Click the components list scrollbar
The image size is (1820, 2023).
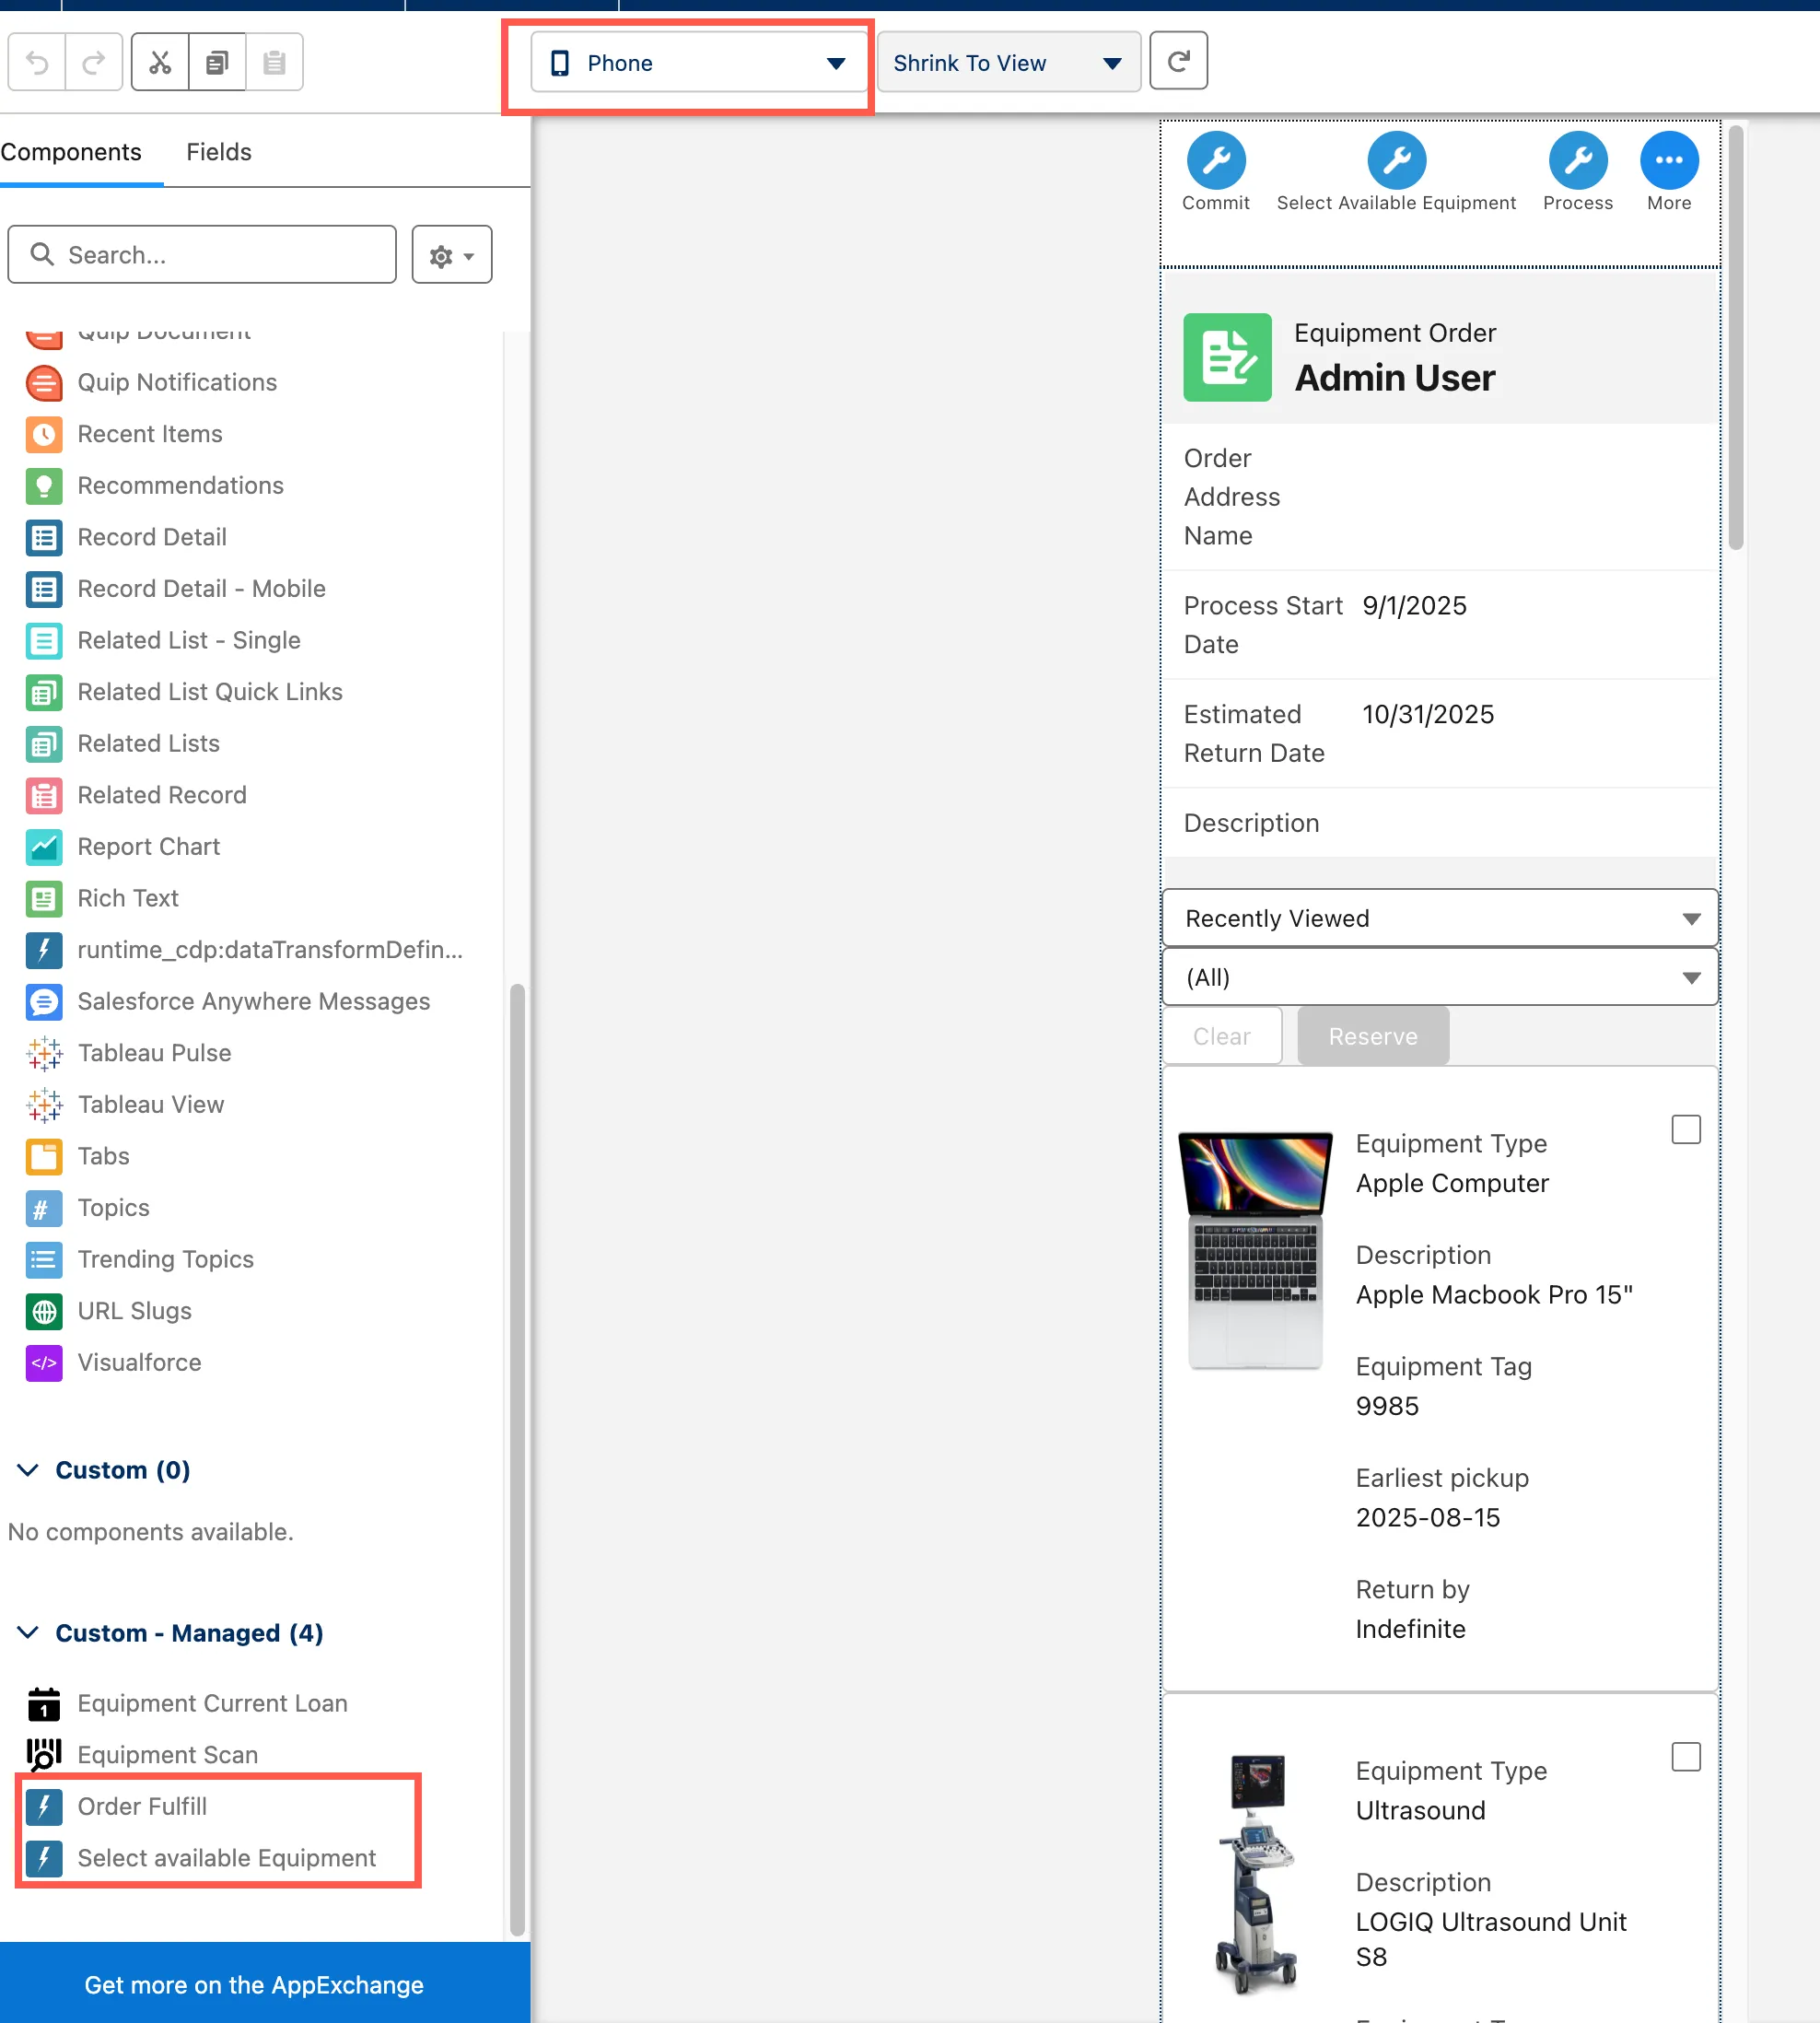(517, 1460)
